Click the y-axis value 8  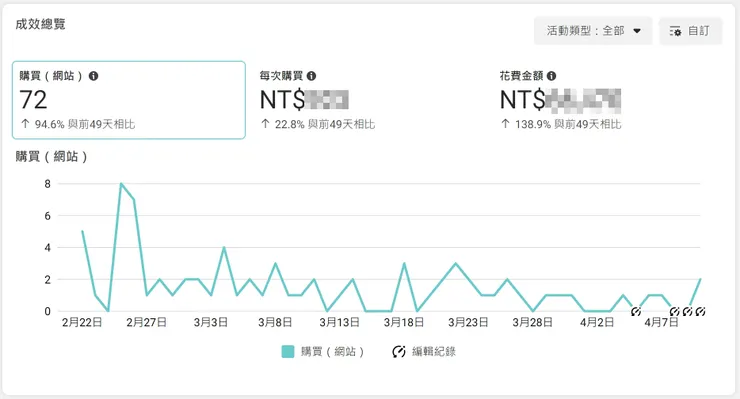[47, 184]
